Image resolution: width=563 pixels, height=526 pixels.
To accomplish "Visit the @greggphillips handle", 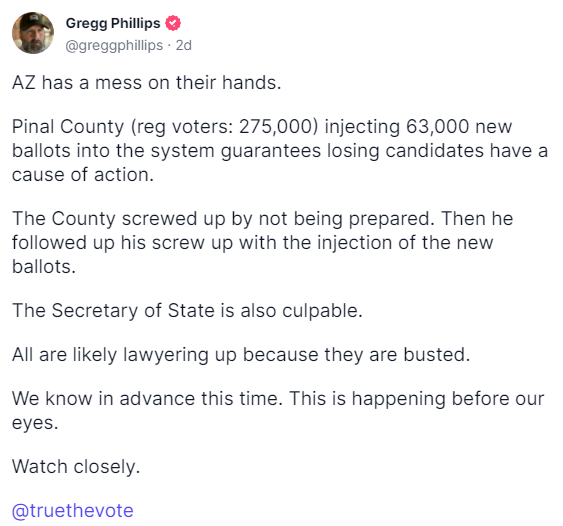I will click(114, 46).
